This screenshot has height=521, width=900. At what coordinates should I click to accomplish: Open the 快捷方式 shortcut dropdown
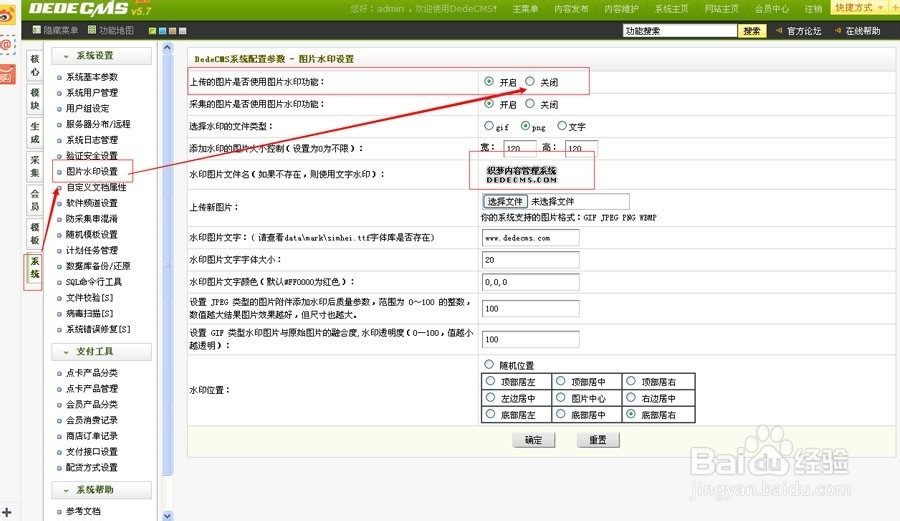(859, 7)
